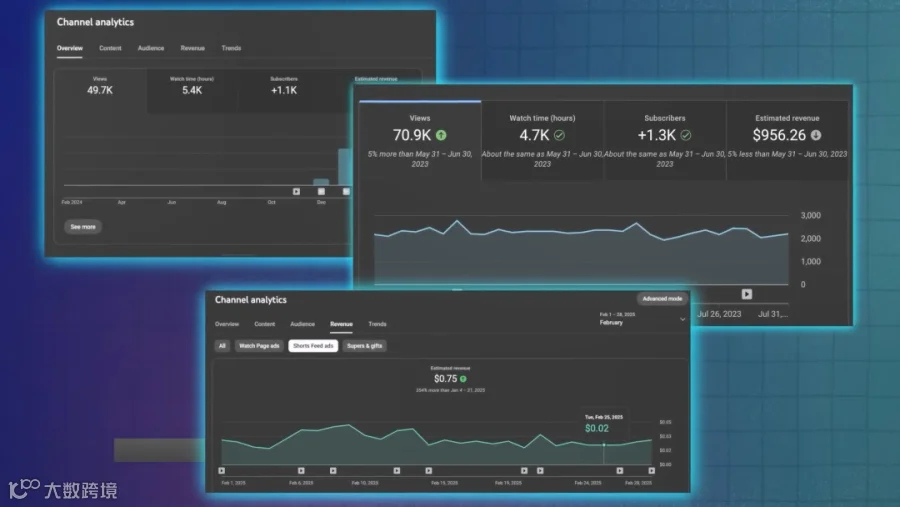
Task: Click video play marker above Jul 26, 2023
Action: (747, 295)
